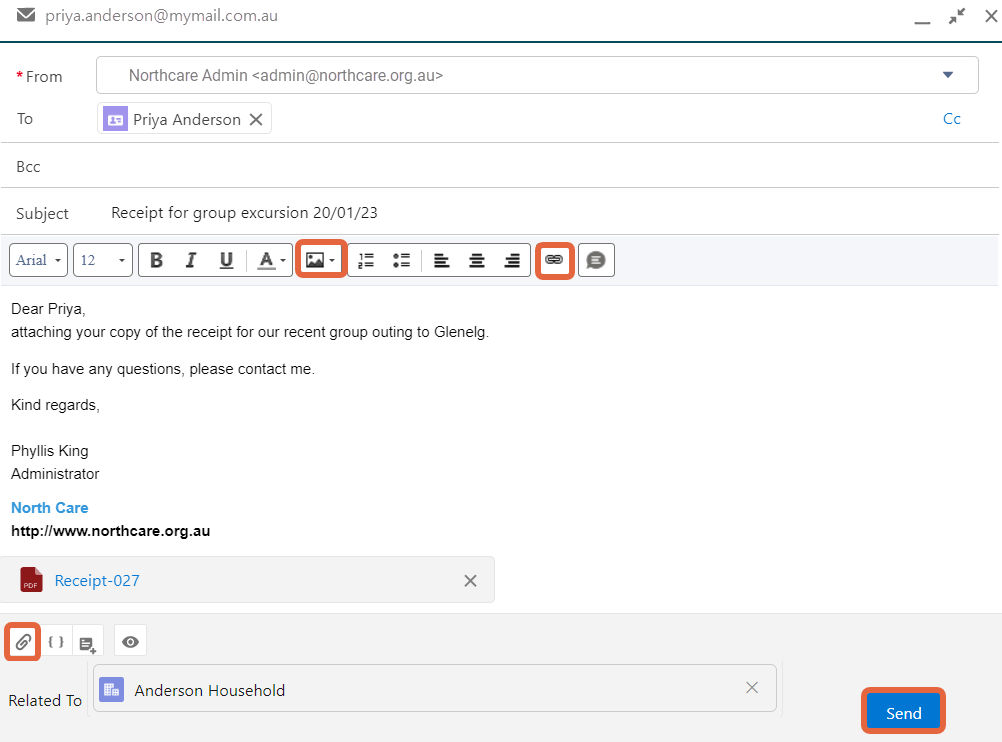This screenshot has height=742, width=1002.
Task: Edit the Subject field text
Action: click(244, 213)
